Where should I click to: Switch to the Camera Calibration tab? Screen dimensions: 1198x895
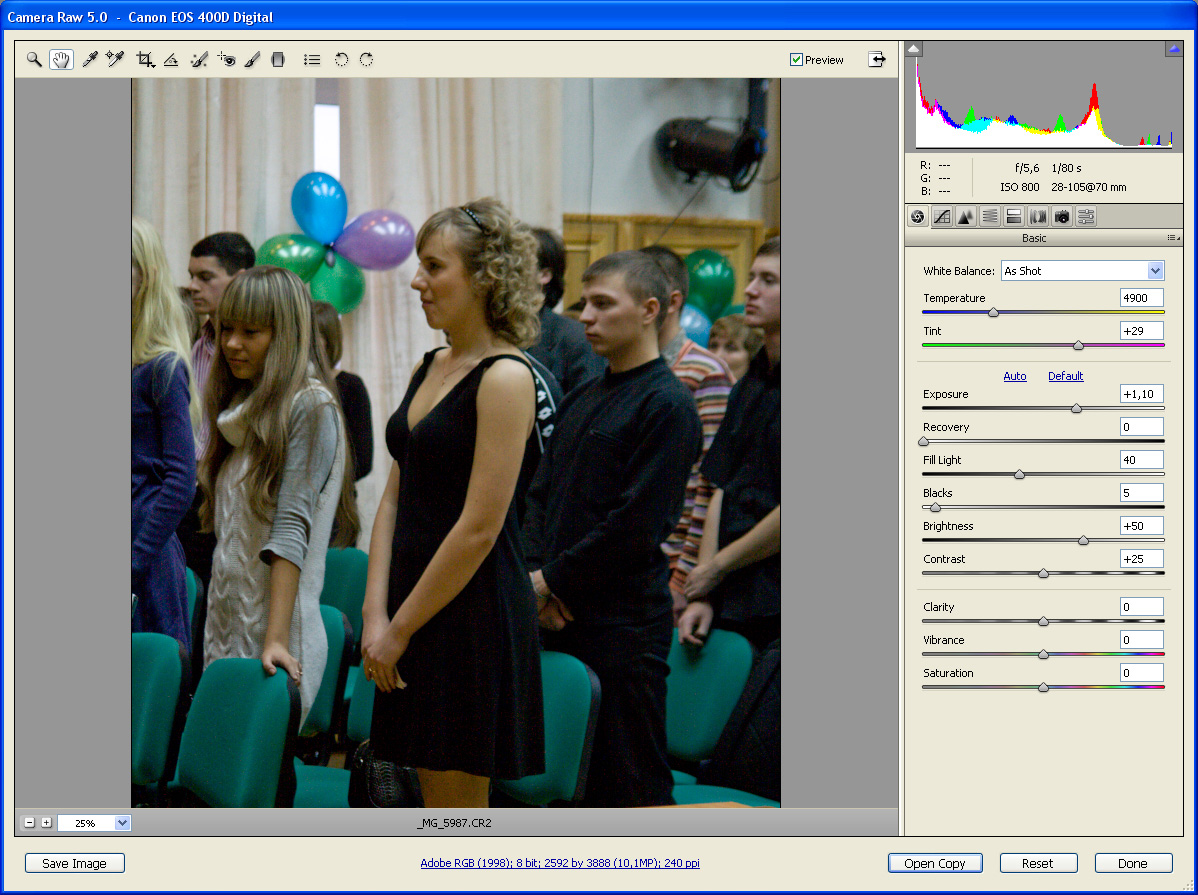[1062, 217]
